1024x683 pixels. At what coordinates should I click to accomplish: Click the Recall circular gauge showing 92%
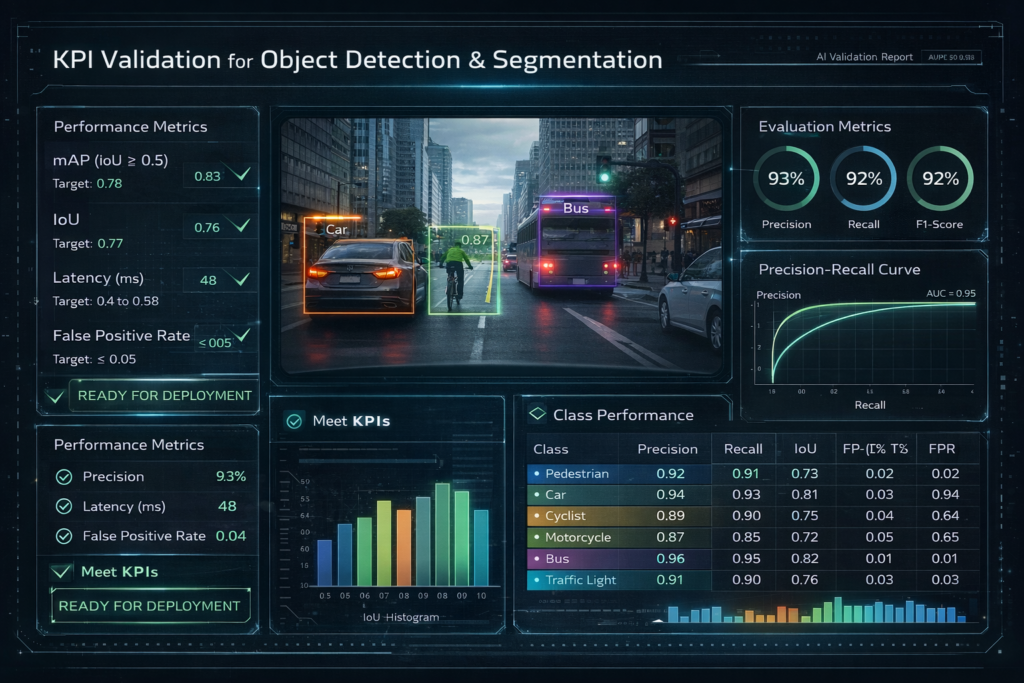[863, 179]
